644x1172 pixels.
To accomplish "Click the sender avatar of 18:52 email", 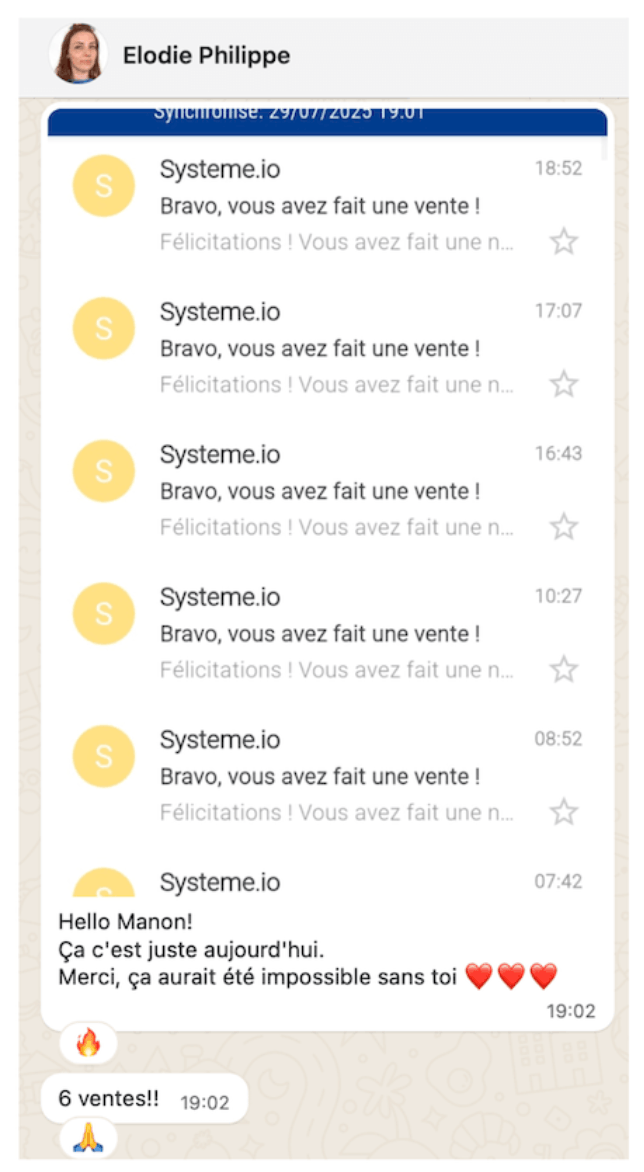I will click(104, 186).
